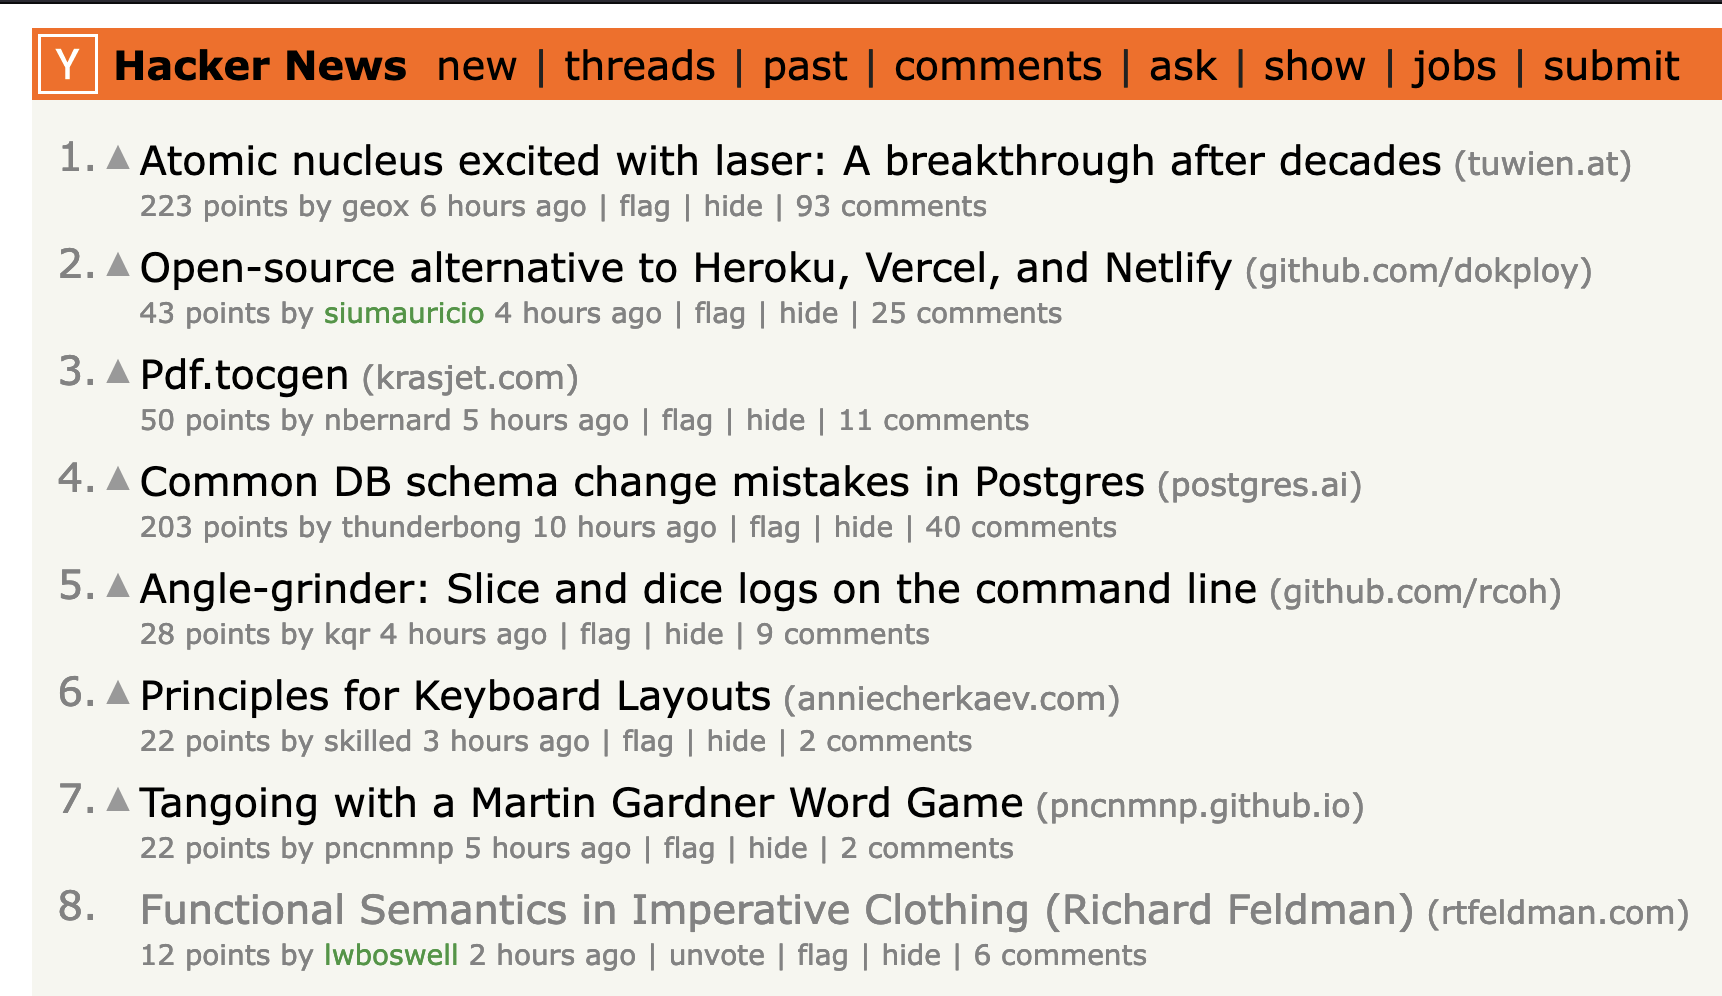Image resolution: width=1722 pixels, height=996 pixels.
Task: Flag the Common DB schema story
Action: (775, 527)
